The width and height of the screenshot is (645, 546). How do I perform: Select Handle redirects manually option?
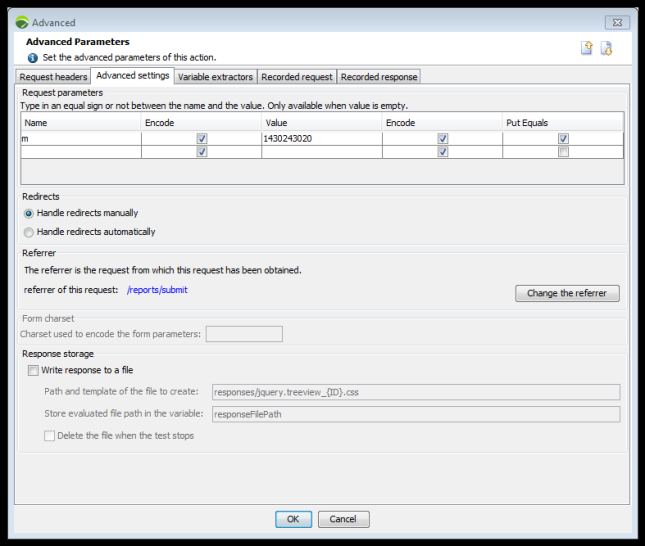pos(28,214)
